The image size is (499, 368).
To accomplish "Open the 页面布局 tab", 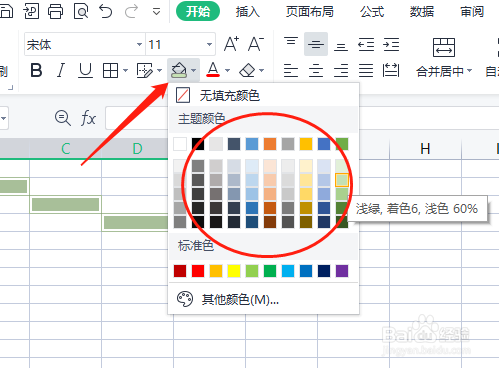I will pos(309,12).
